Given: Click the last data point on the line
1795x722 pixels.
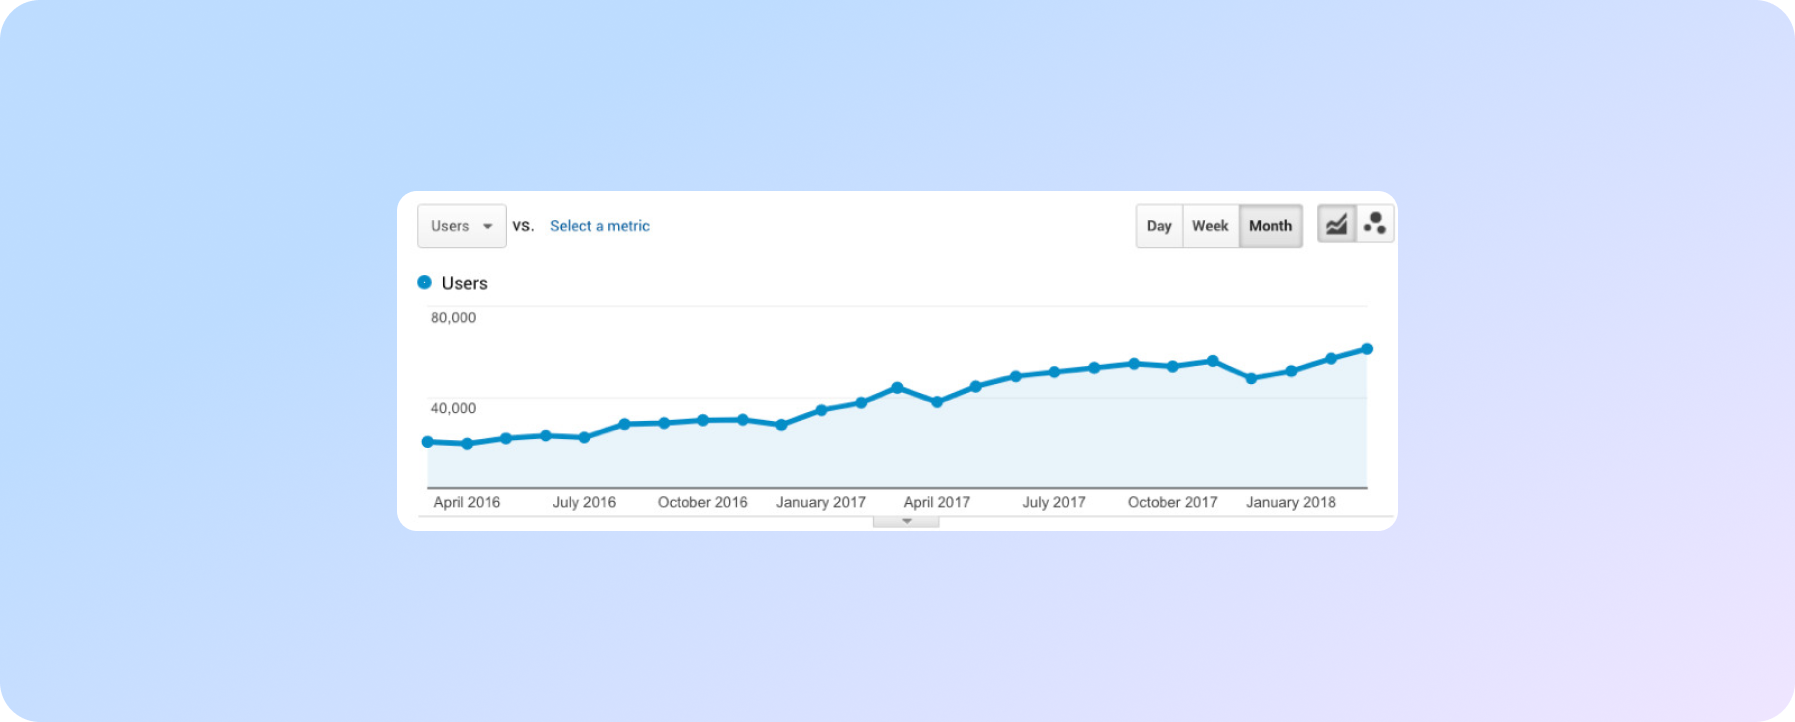Looking at the screenshot, I should (1367, 349).
